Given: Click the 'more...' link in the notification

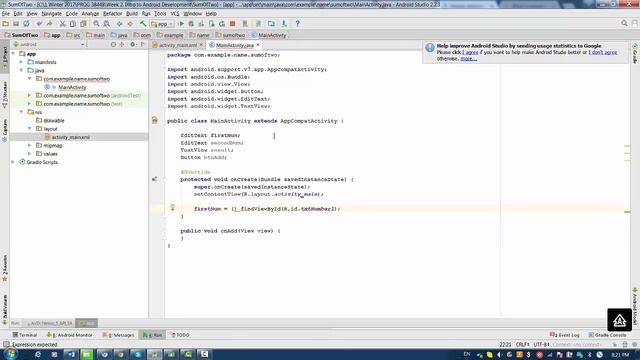Looking at the screenshot, I should (x=469, y=59).
